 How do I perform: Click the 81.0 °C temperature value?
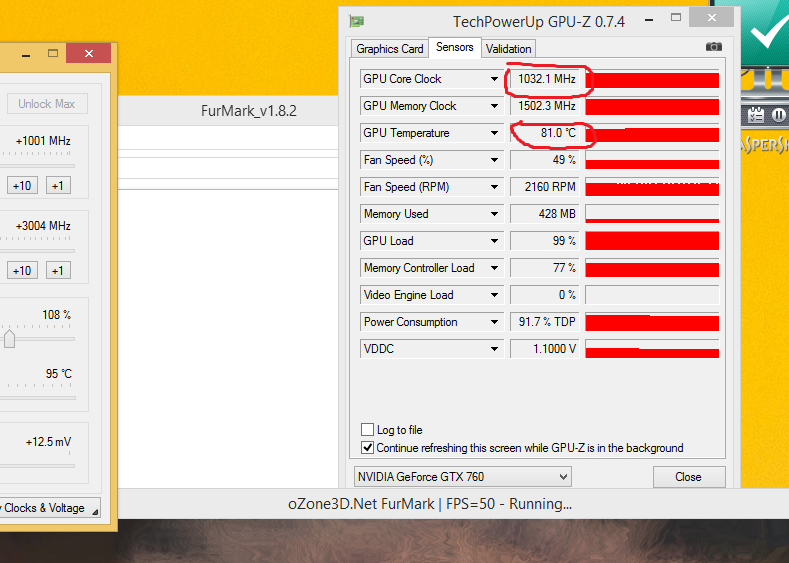click(546, 133)
